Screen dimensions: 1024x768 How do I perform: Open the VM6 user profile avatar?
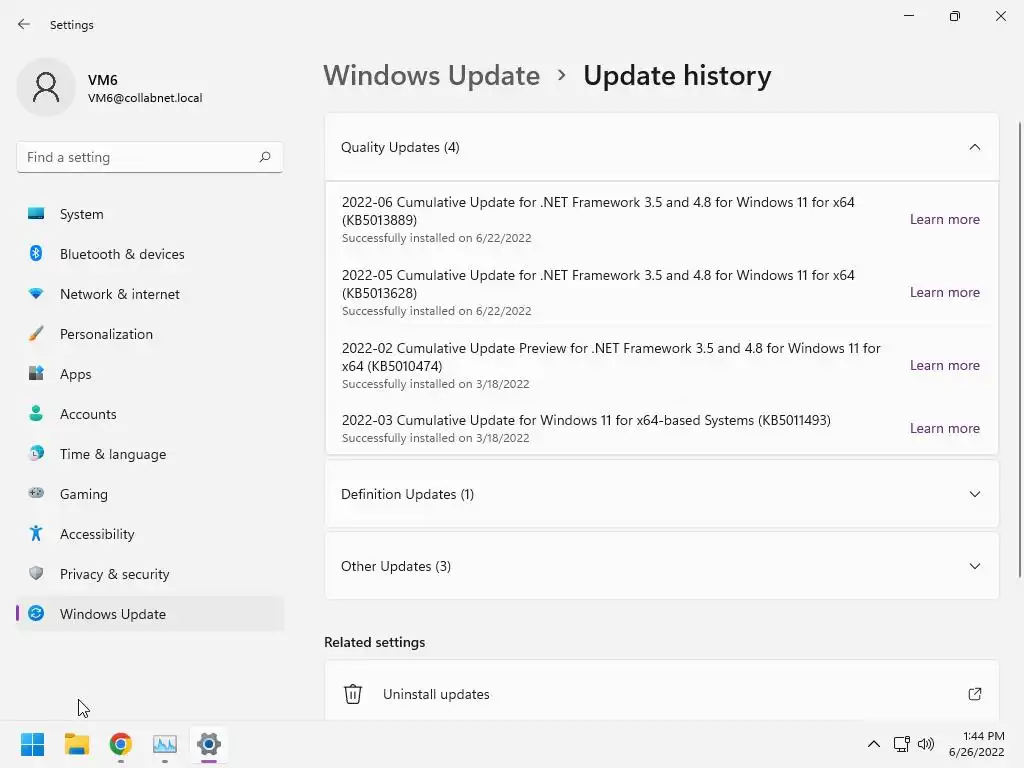coord(46,87)
